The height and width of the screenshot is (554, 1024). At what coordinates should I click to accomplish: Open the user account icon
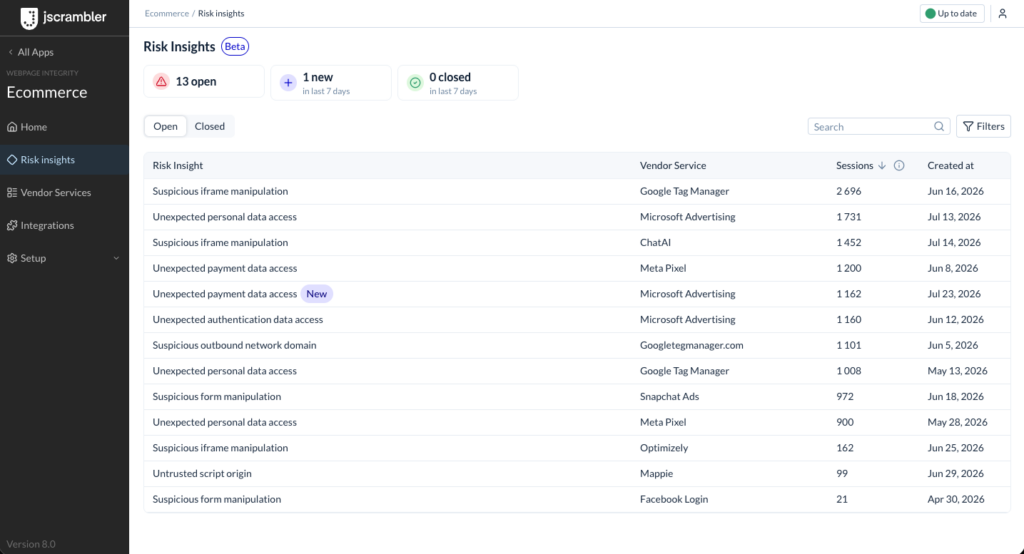pos(1002,13)
